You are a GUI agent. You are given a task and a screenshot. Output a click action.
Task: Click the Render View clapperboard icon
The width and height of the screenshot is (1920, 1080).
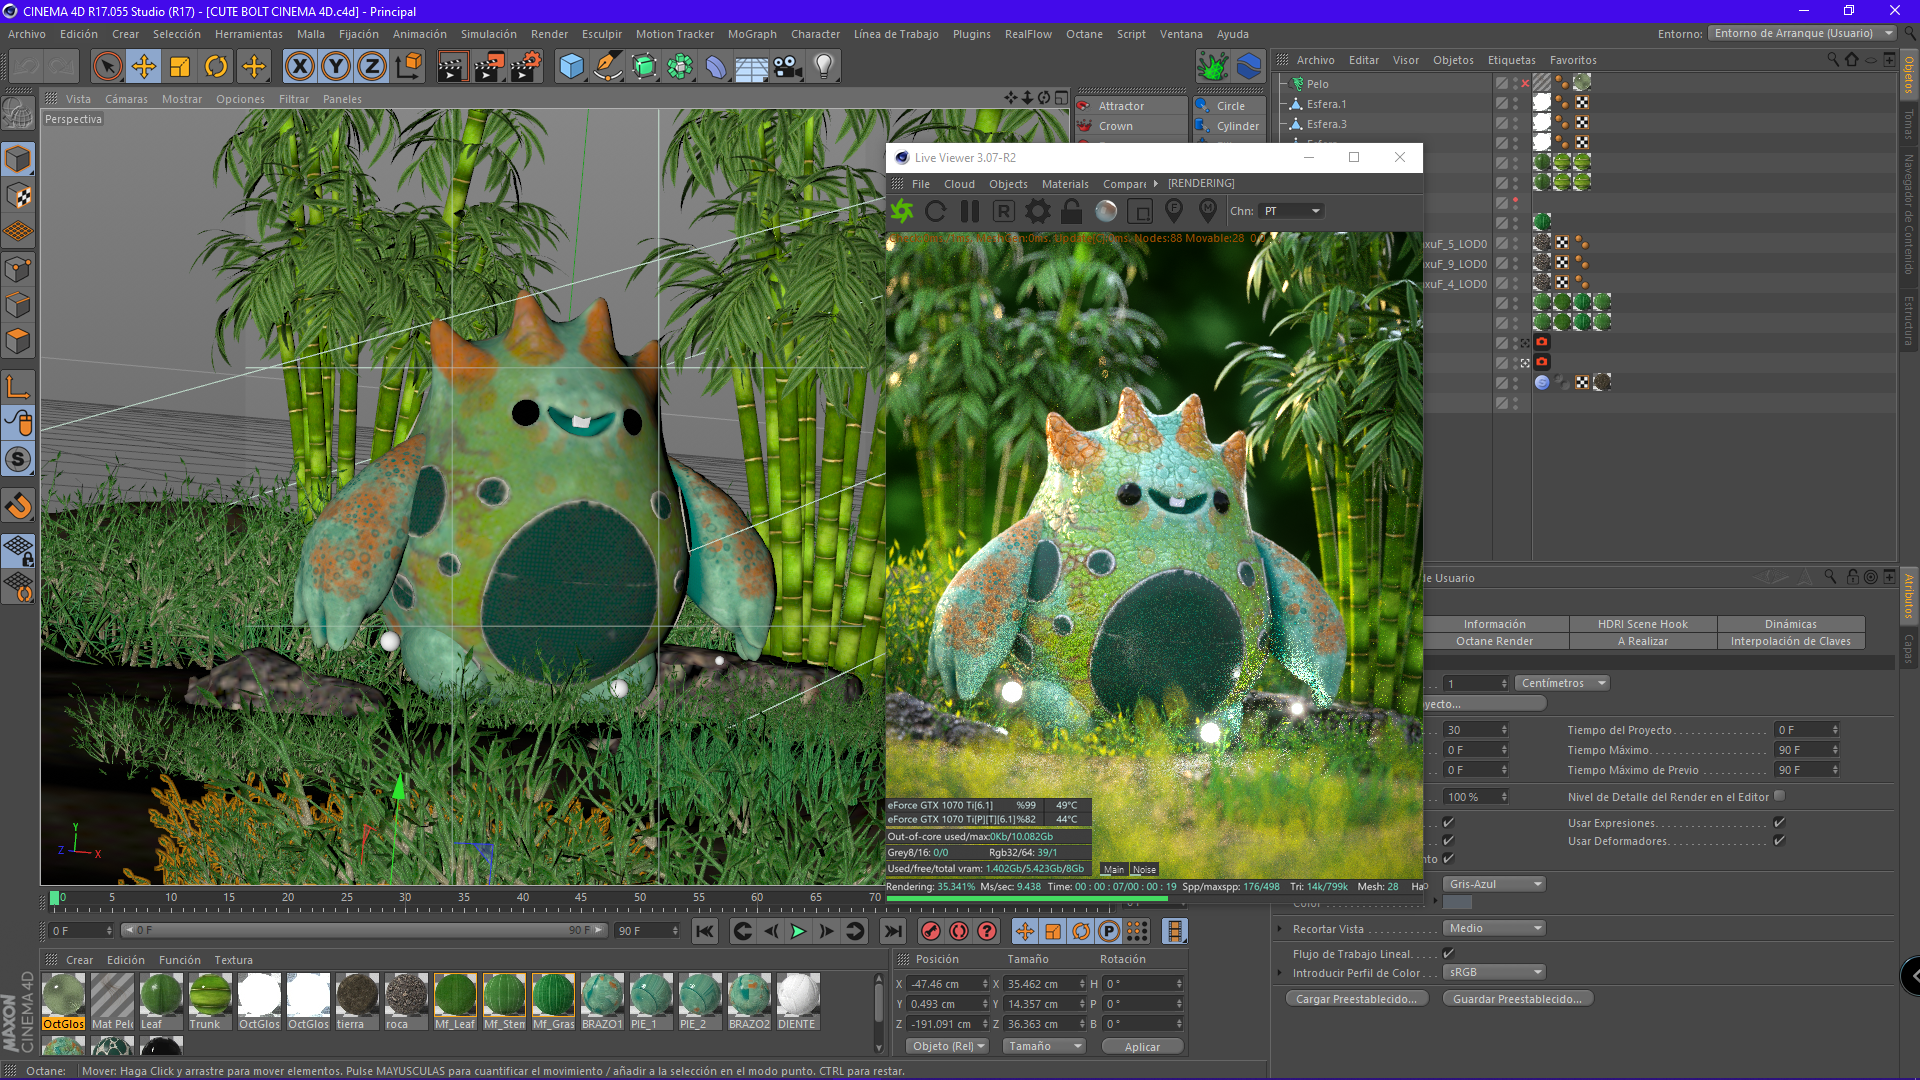452,67
